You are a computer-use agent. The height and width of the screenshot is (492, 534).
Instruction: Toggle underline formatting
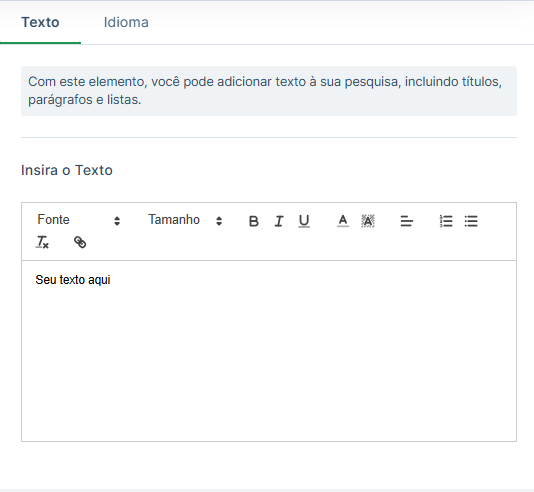[304, 221]
